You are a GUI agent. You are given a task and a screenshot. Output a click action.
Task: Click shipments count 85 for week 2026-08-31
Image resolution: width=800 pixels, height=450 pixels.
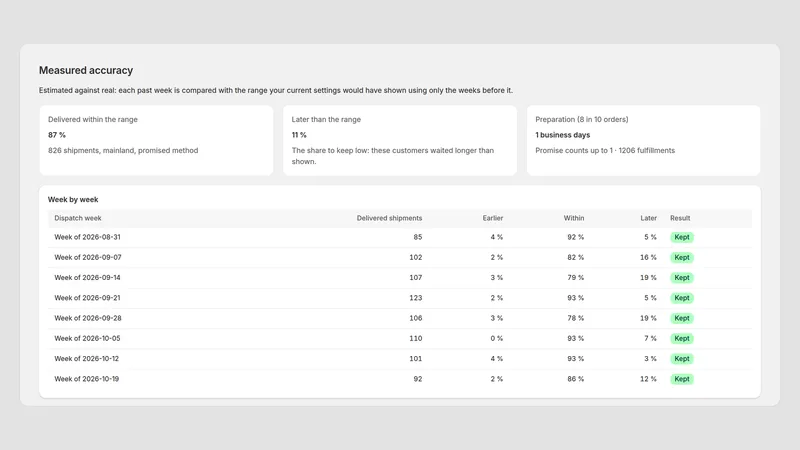(418, 237)
